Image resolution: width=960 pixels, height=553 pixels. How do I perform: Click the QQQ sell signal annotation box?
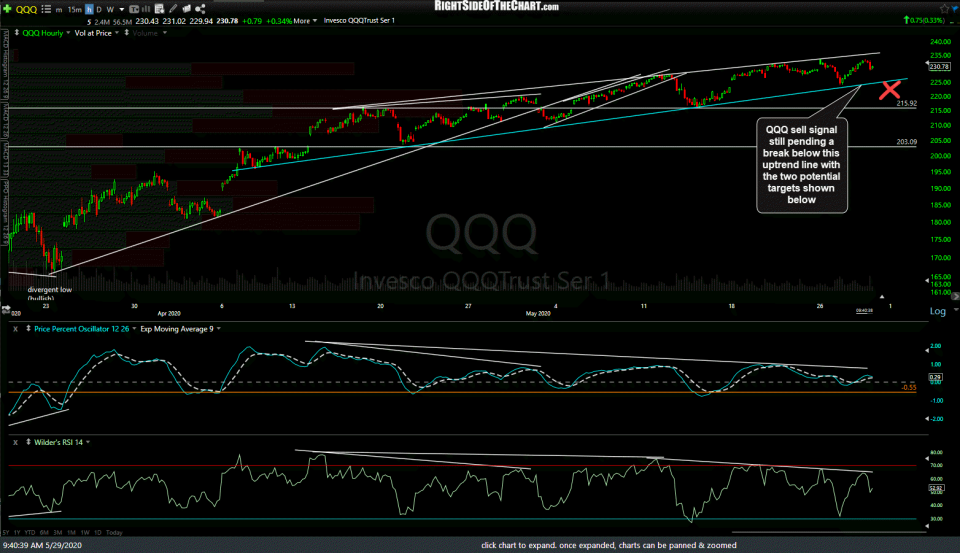(801, 165)
